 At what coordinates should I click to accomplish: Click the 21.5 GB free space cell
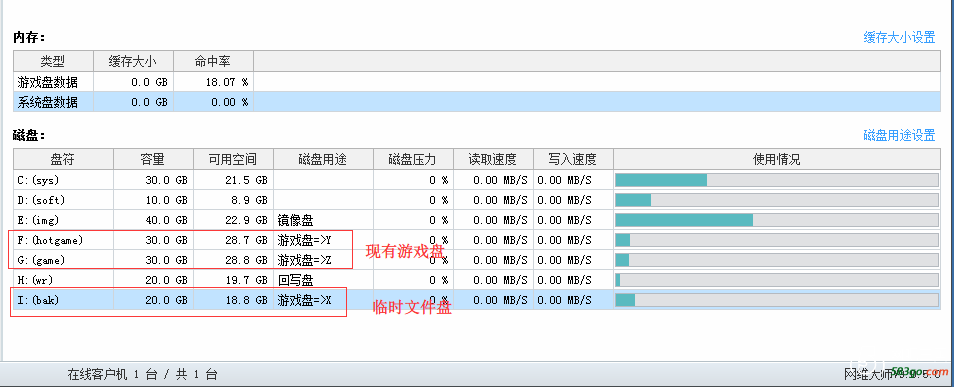pos(233,180)
